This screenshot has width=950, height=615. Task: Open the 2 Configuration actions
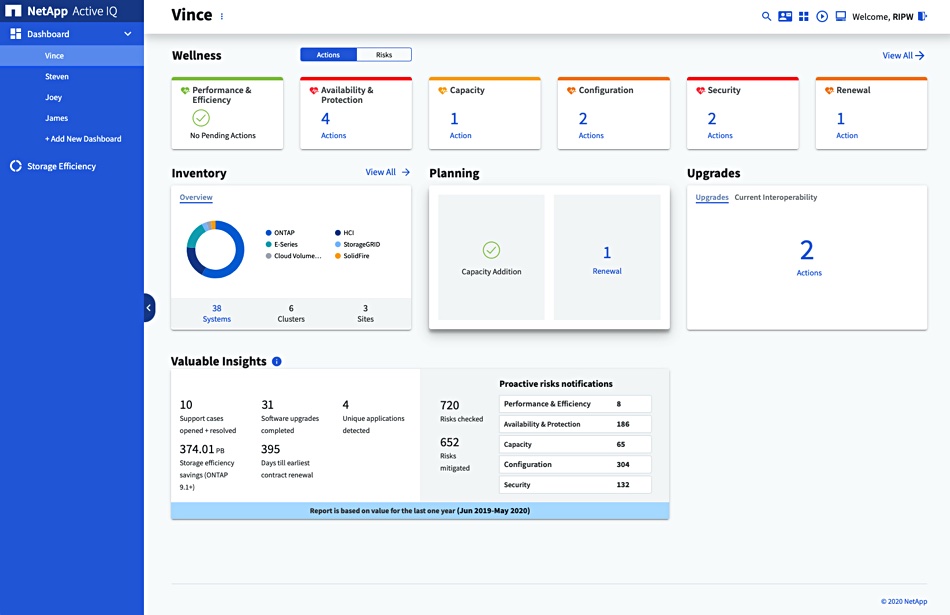click(x=591, y=125)
